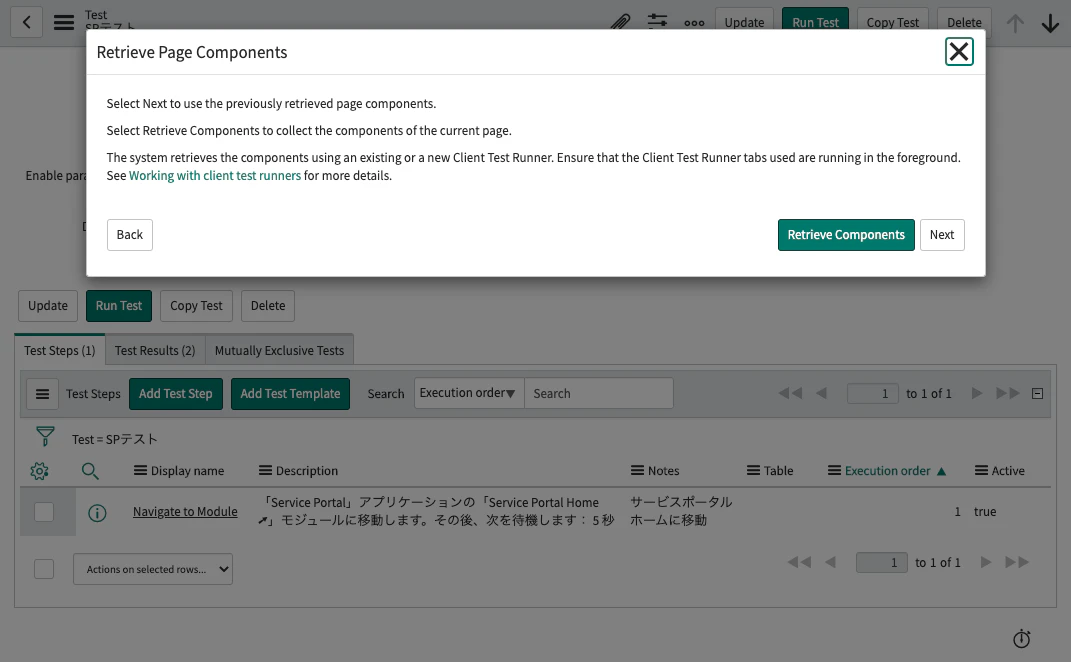Open Mutually Exclusive Tests tab
The image size is (1071, 662).
(279, 350)
